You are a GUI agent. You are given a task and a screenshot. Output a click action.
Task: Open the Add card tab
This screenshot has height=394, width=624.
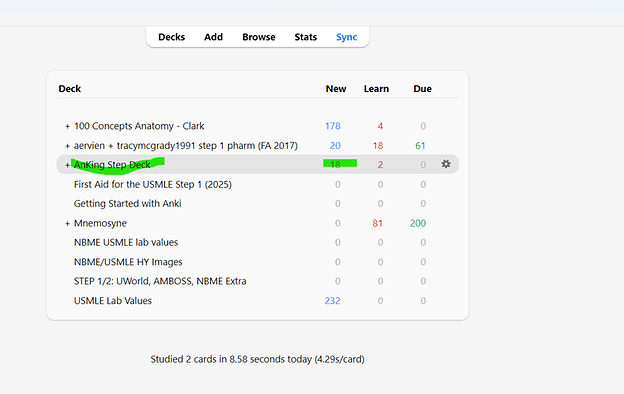click(x=213, y=37)
